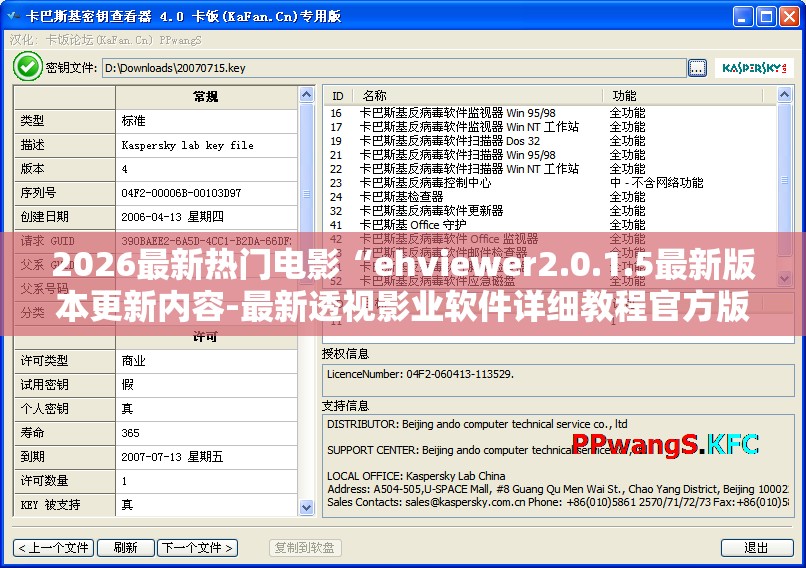Select row 32 卡巴斯基反病毒软件更新器
The image size is (806, 568).
point(550,211)
